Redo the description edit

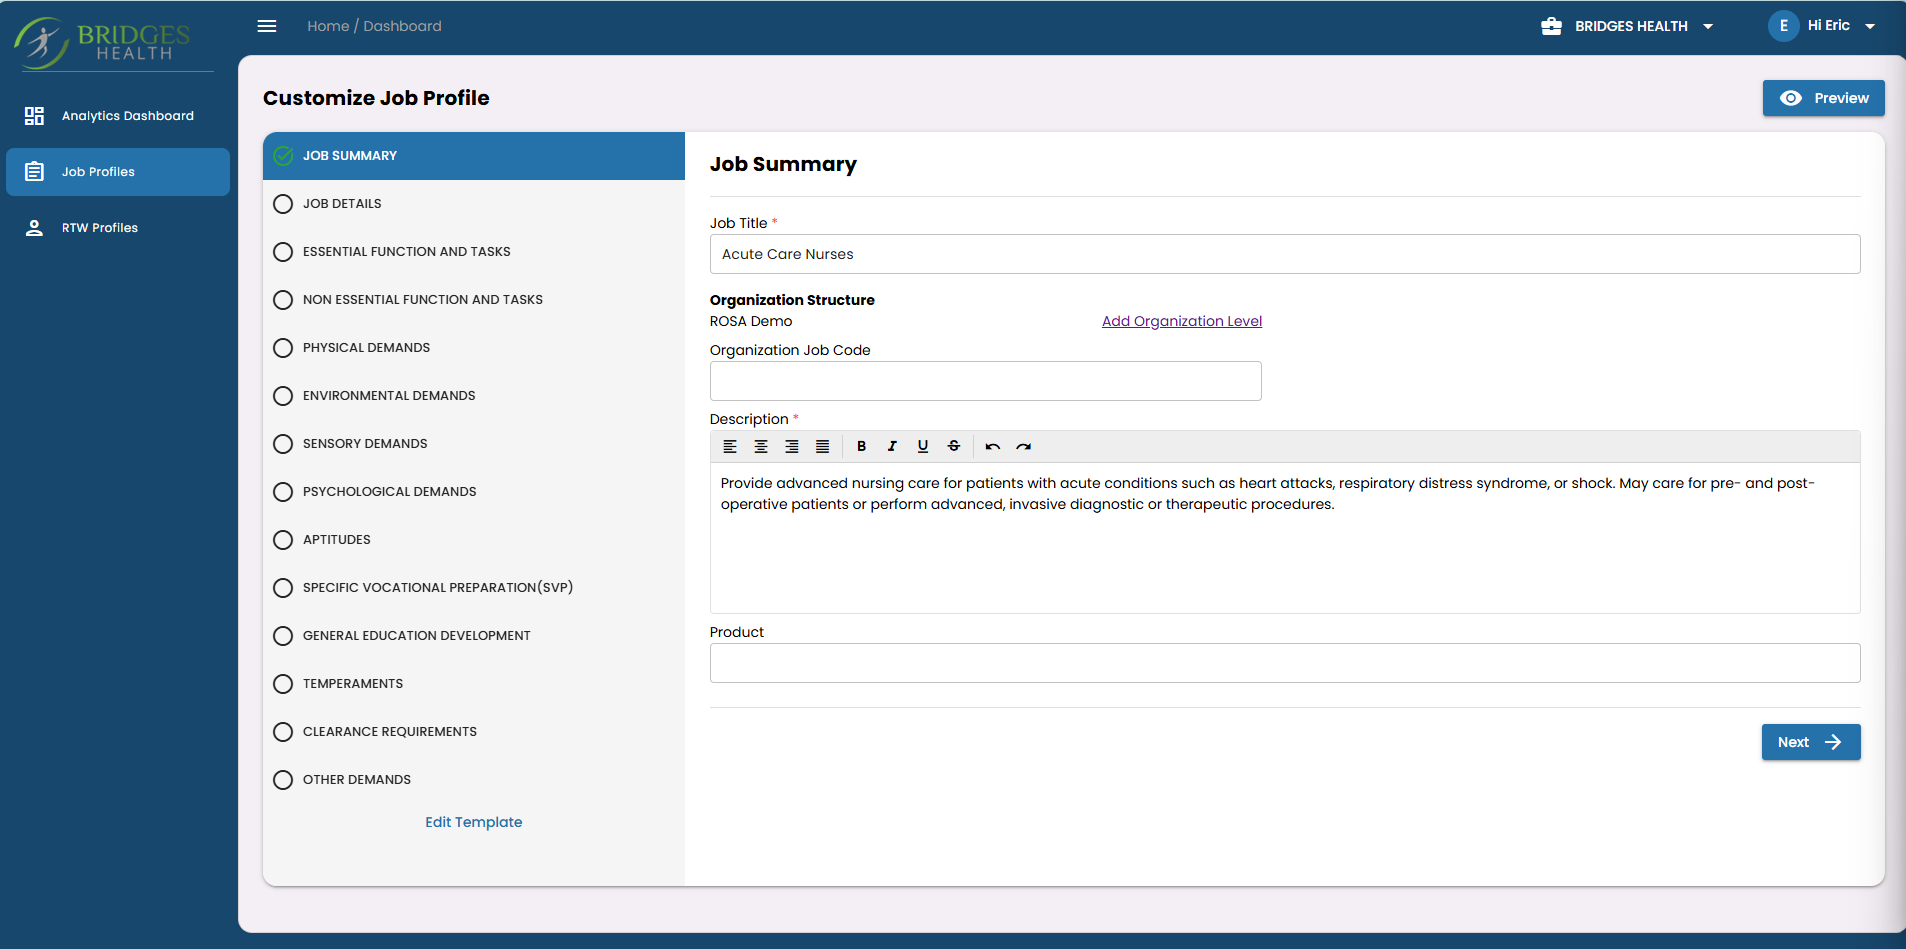[1024, 447]
